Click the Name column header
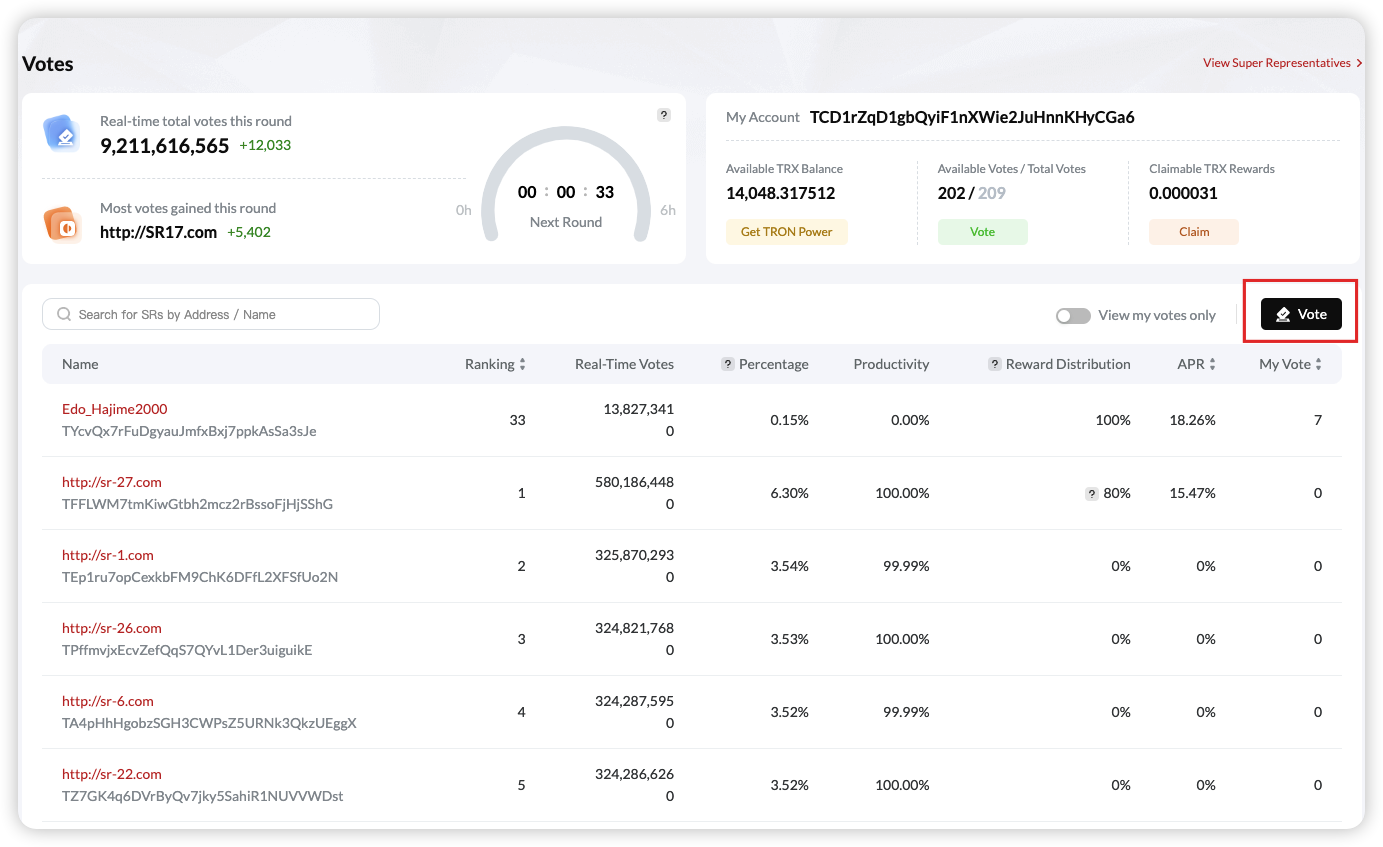1383x847 pixels. 80,364
